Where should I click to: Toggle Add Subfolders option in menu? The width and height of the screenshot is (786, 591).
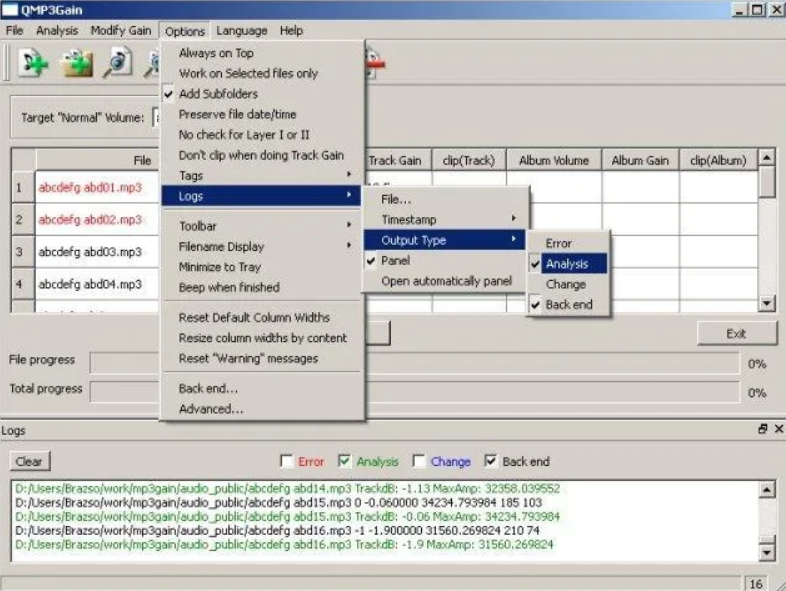click(261, 94)
